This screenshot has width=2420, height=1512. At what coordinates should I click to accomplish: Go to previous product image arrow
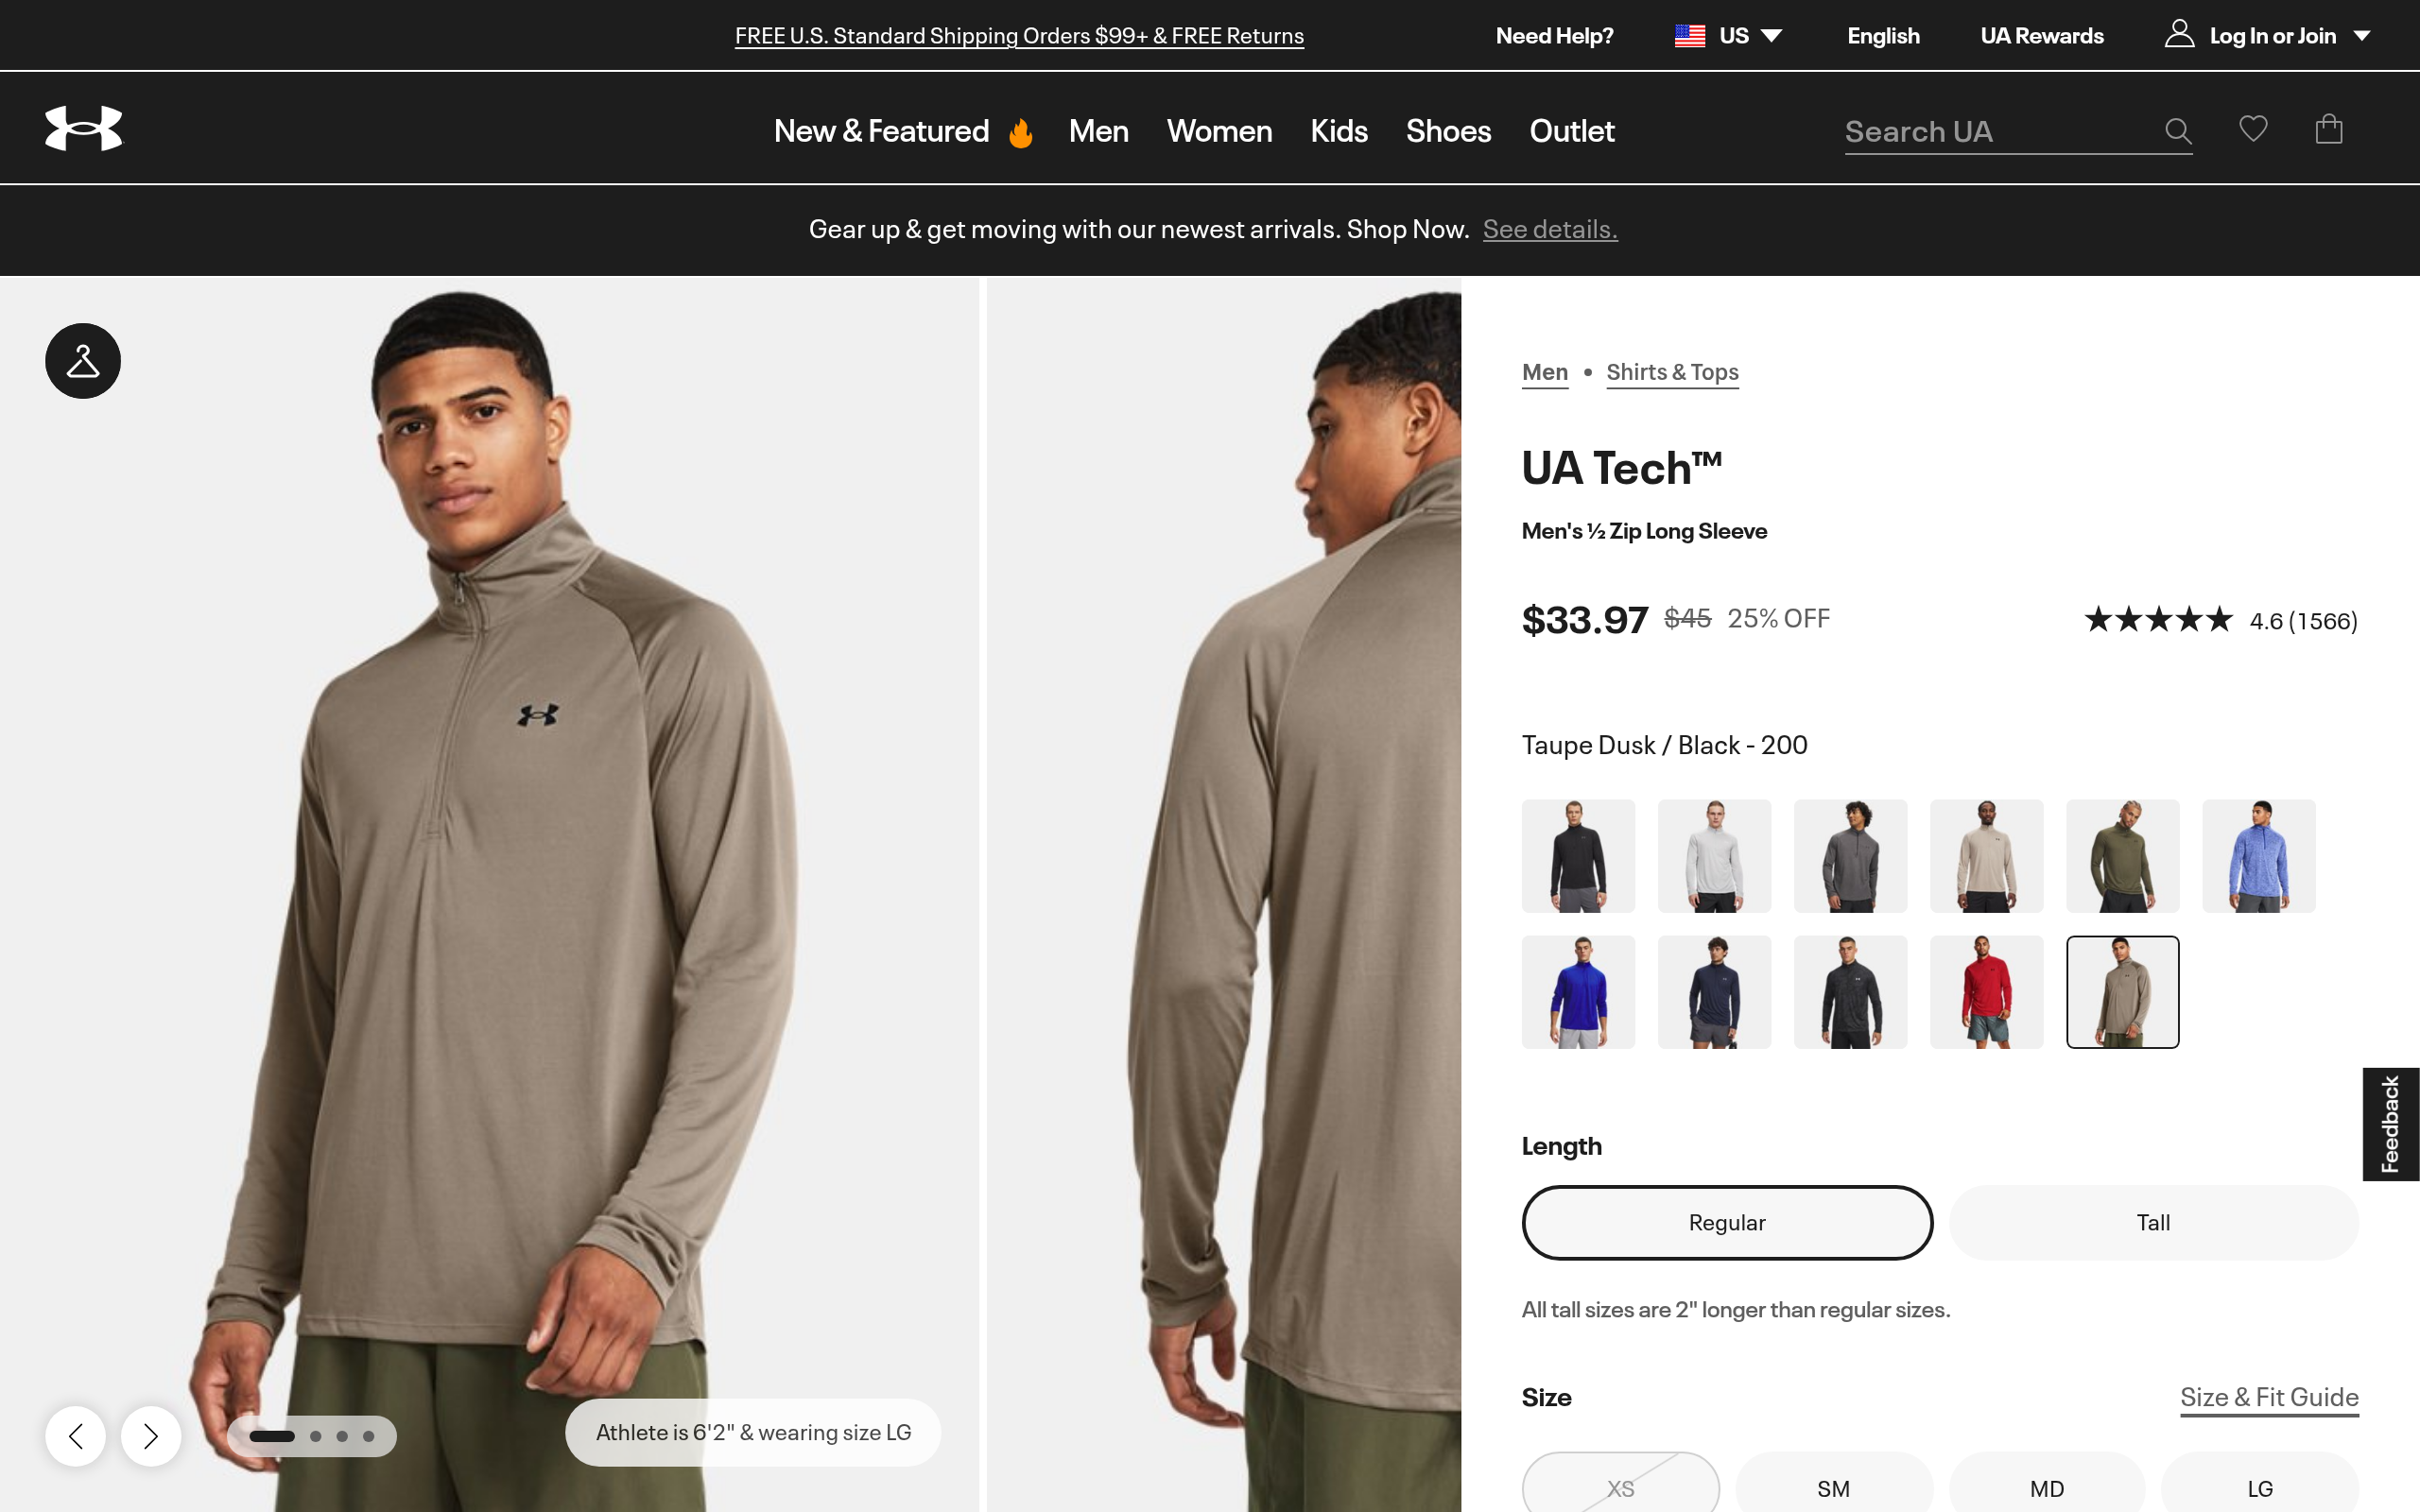(76, 1436)
